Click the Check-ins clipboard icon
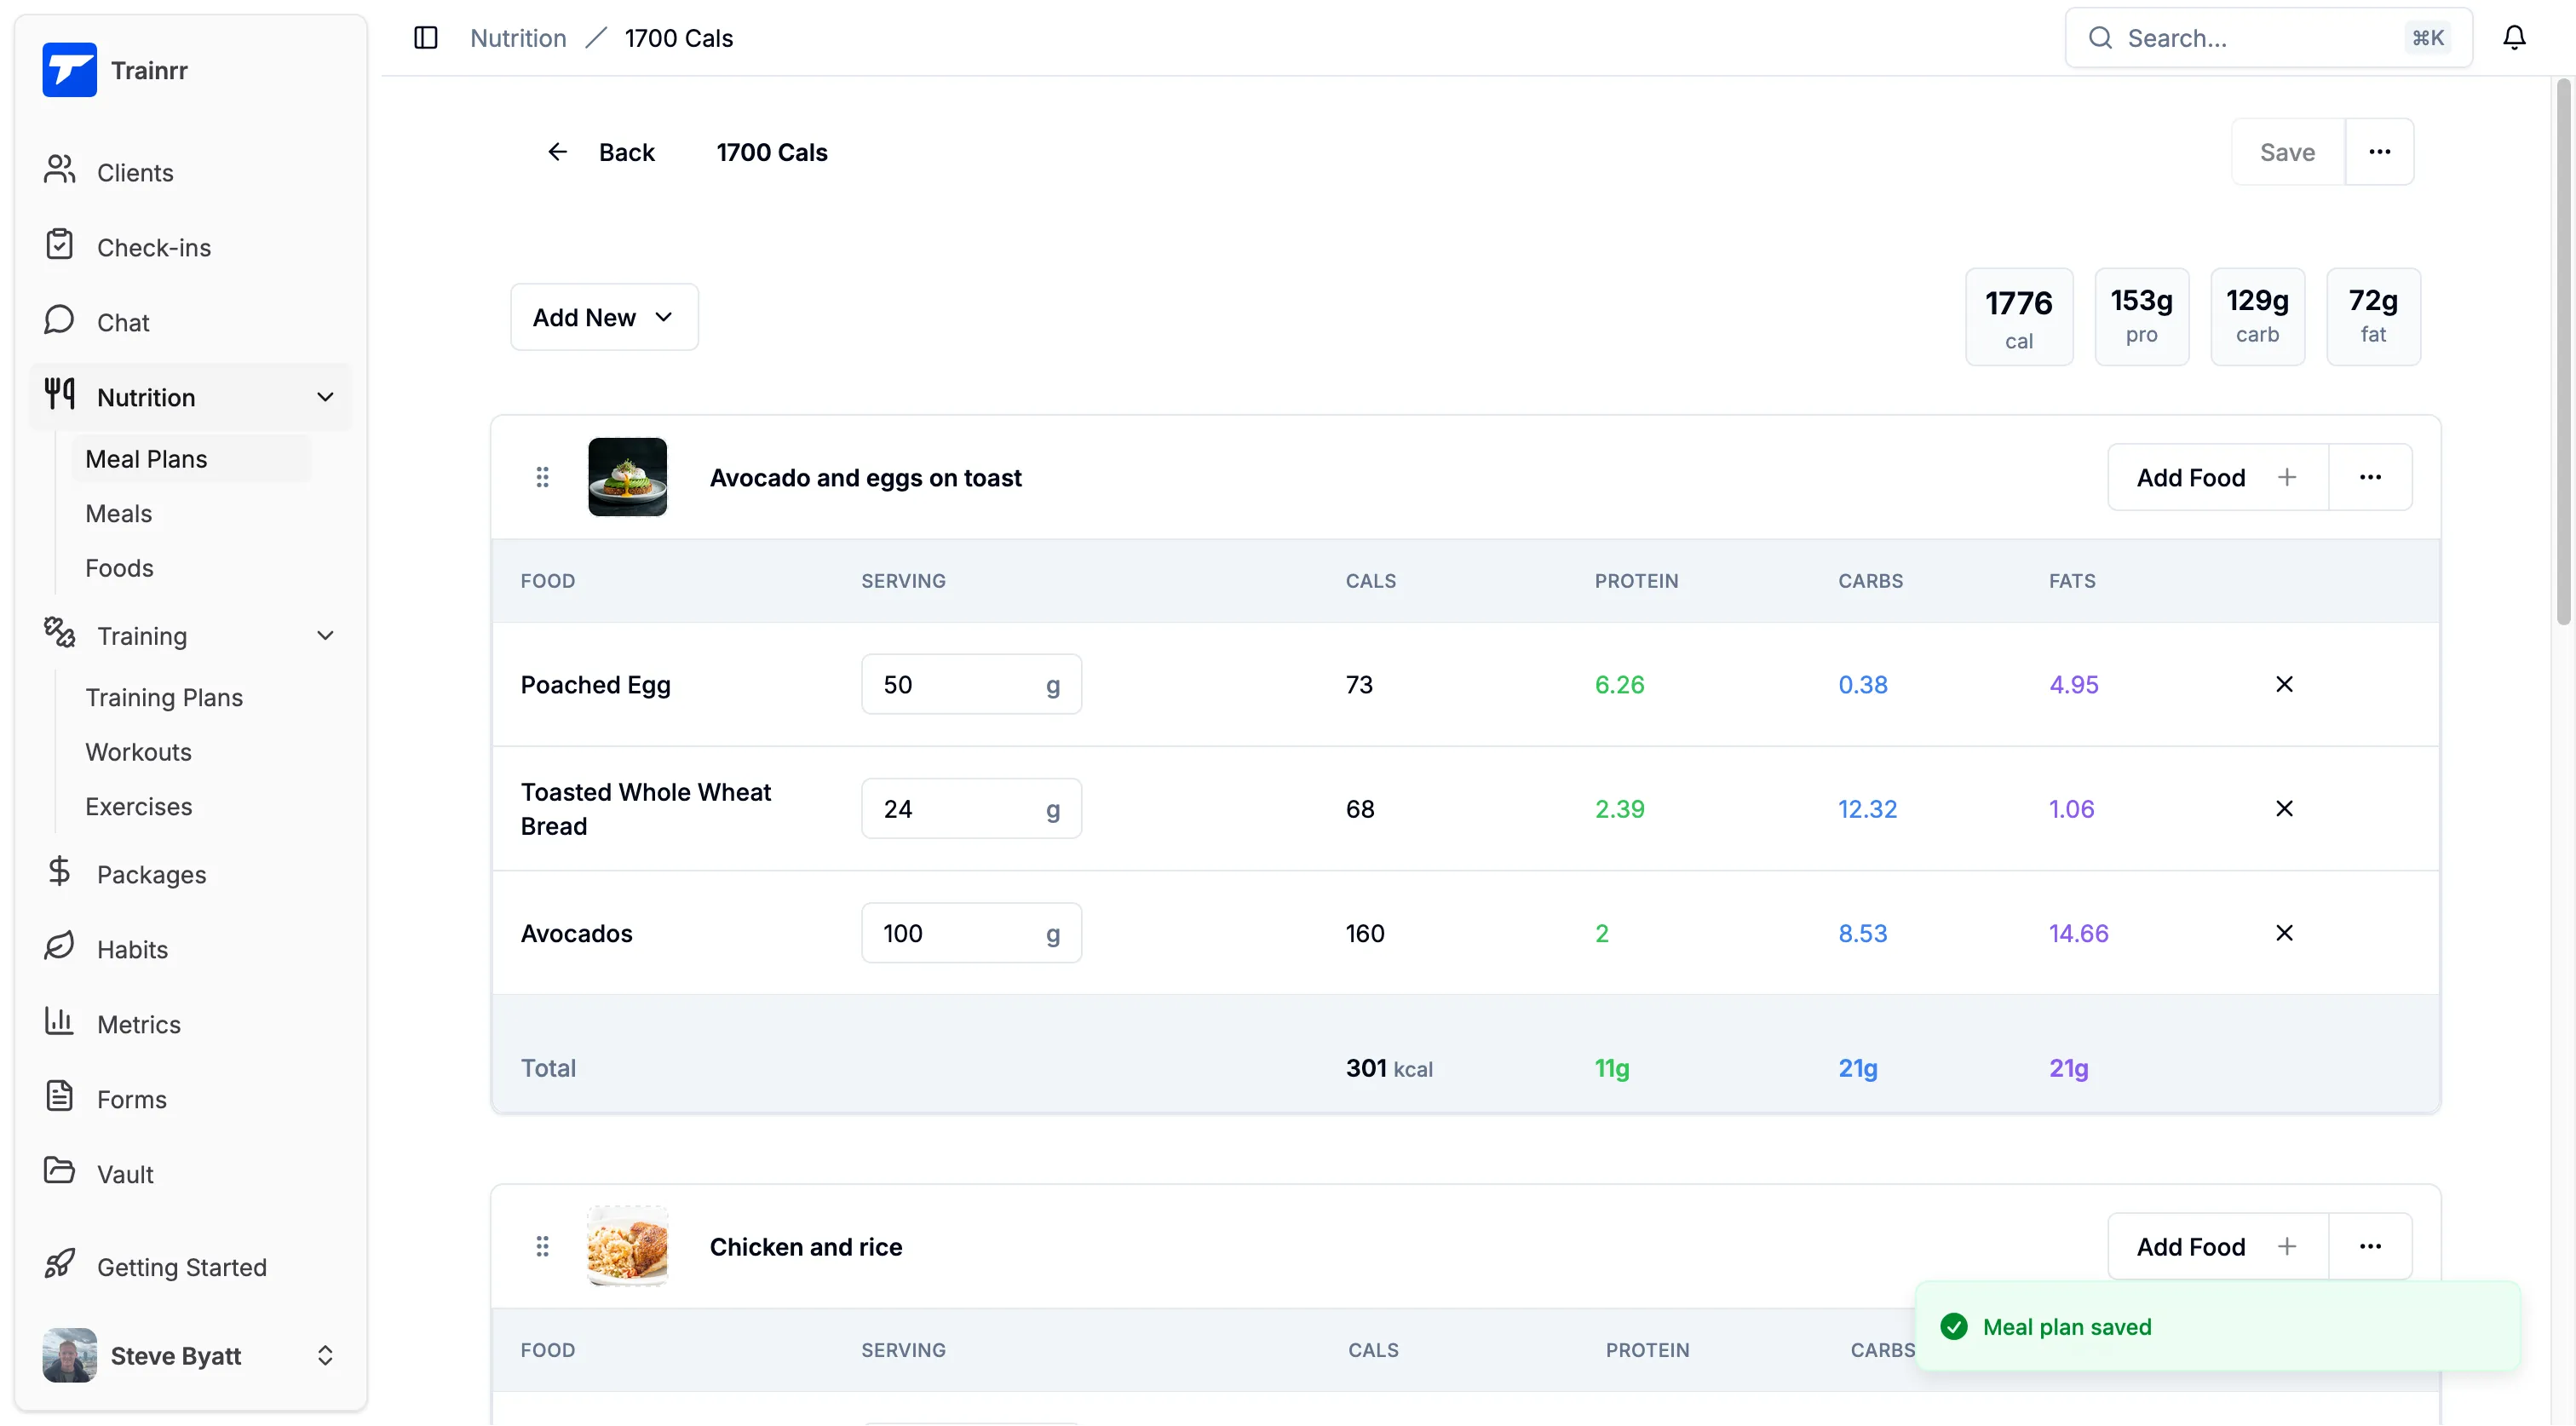This screenshot has height=1426, width=2576. pyautogui.click(x=59, y=245)
